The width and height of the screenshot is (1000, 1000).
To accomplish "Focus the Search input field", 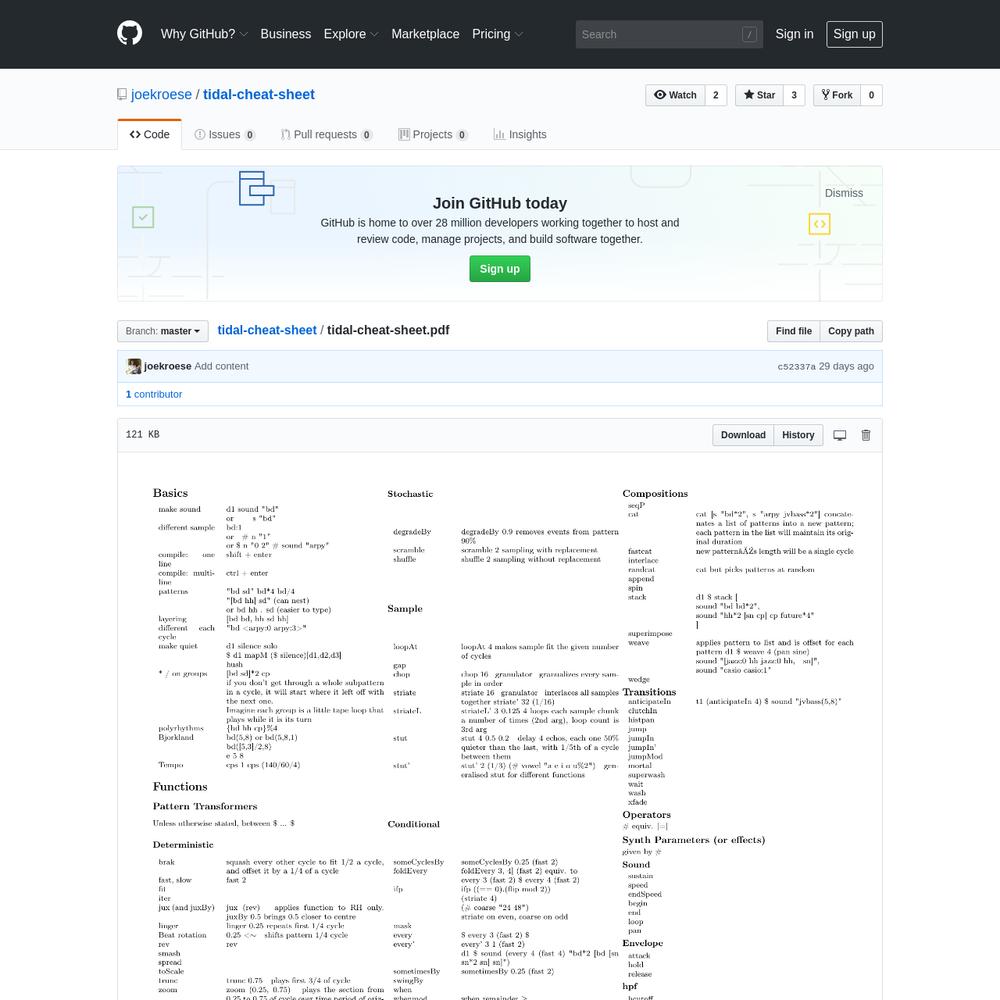I will click(669, 34).
